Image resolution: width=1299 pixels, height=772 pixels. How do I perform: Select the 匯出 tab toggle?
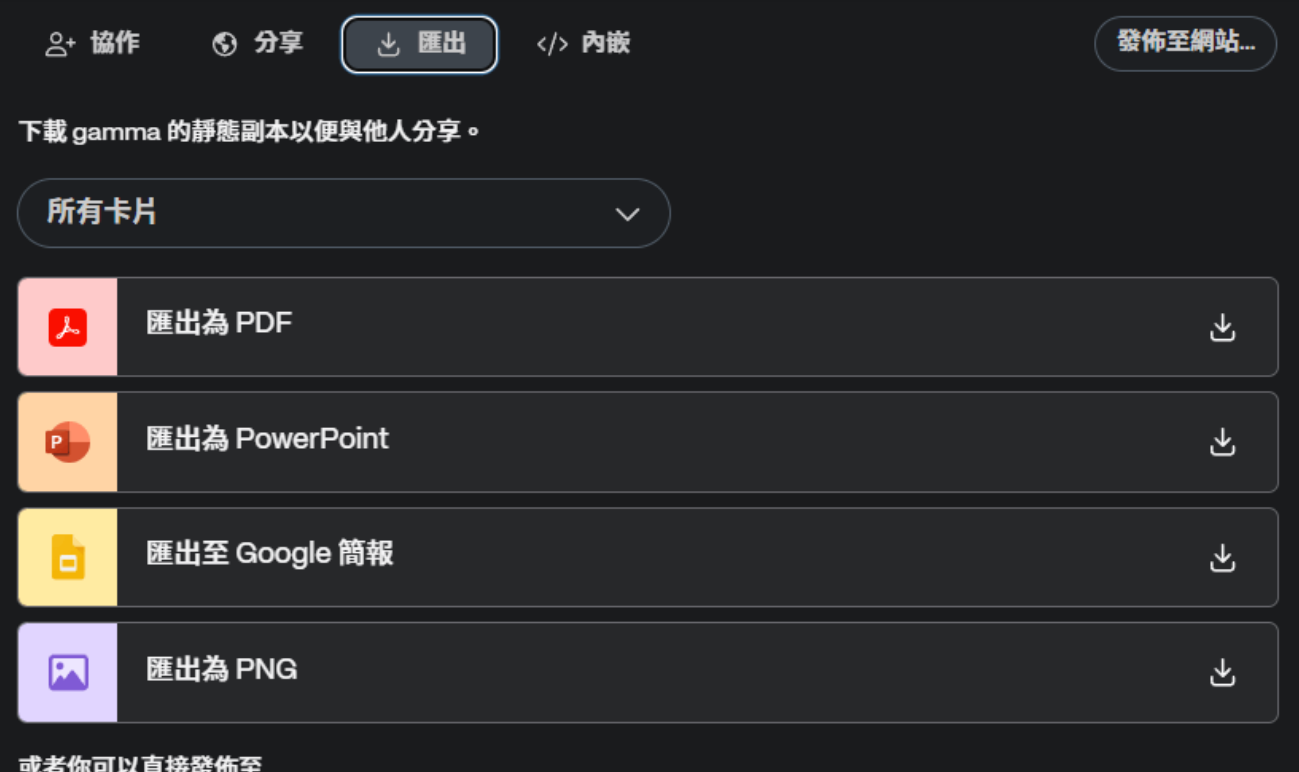pos(418,43)
